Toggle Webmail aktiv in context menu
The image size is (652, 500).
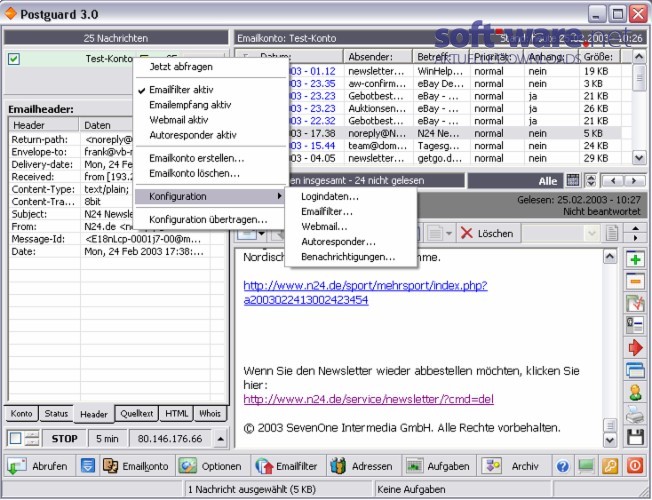pyautogui.click(x=211, y=120)
